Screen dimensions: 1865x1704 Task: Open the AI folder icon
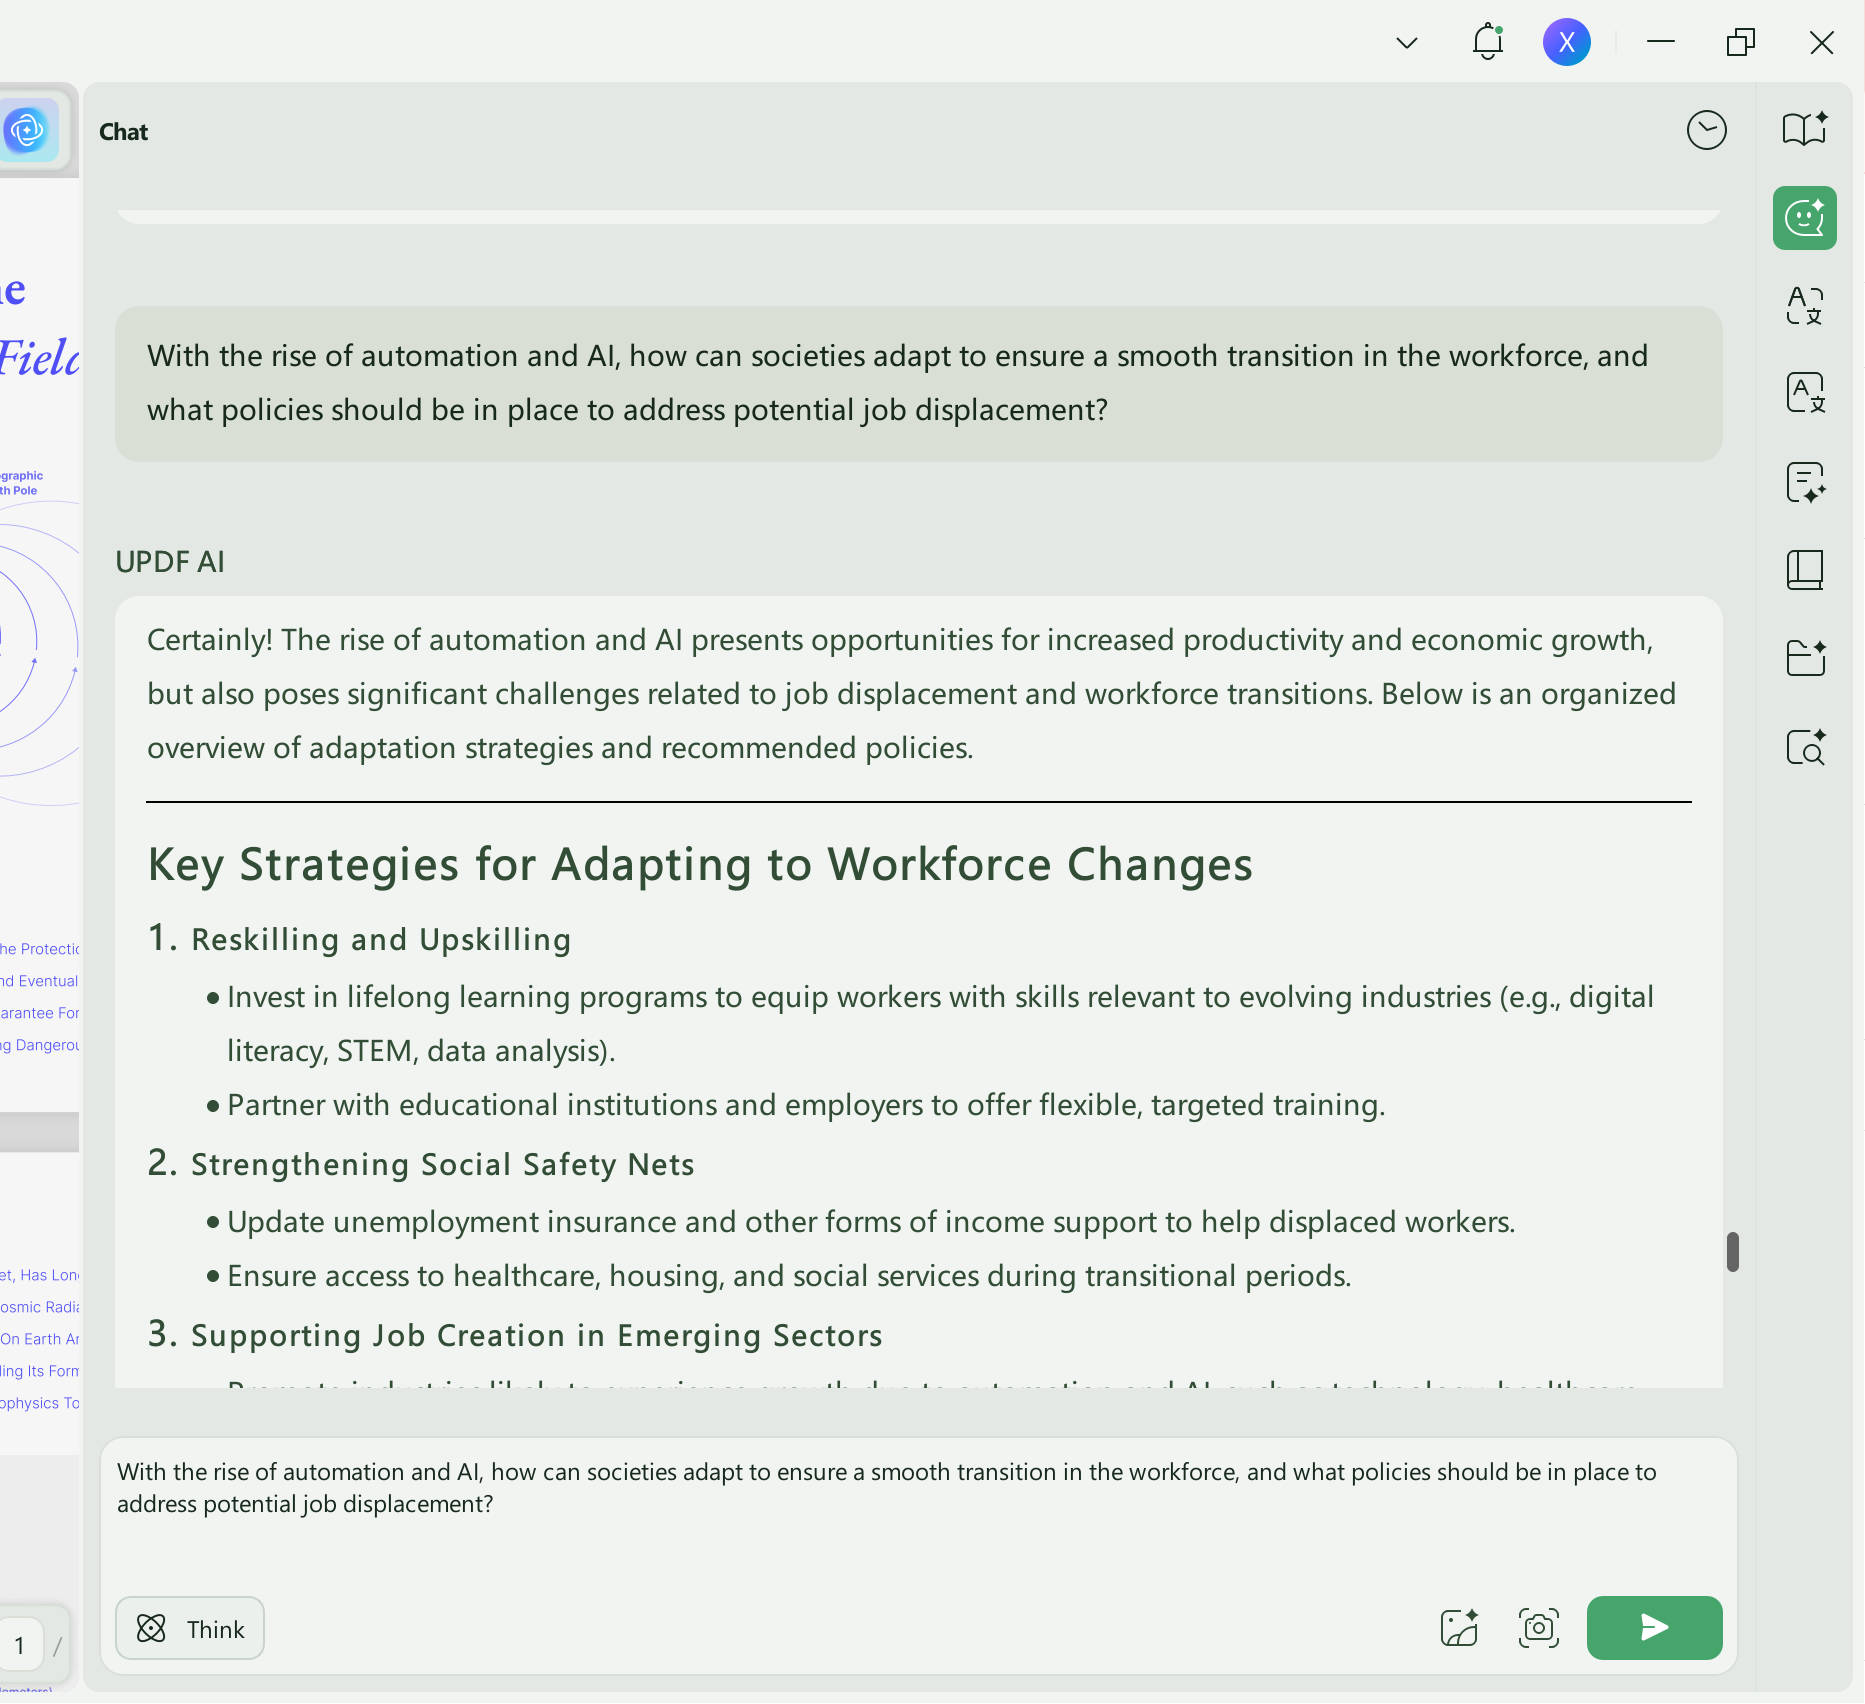click(x=1805, y=658)
